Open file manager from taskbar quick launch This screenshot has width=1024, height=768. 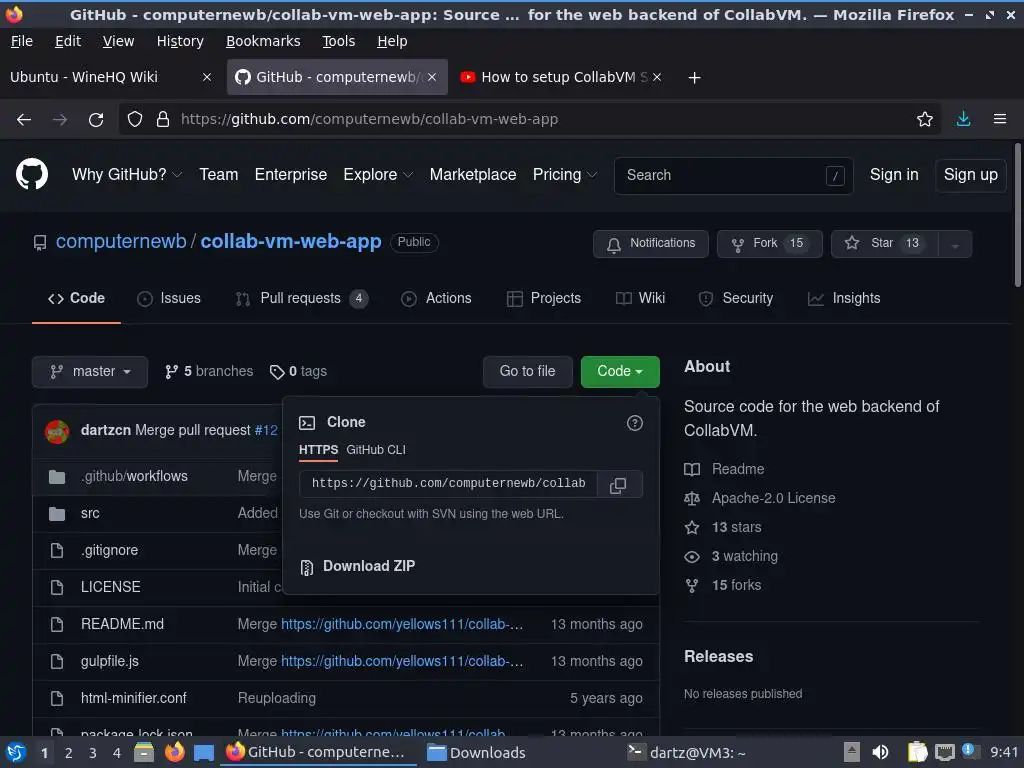pos(144,752)
